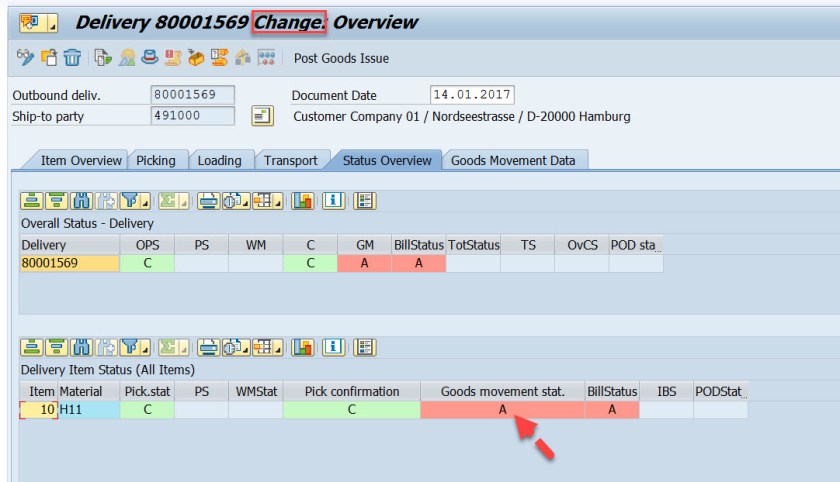840x482 pixels.
Task: Open Document Flow icon in top toolbar
Action: click(x=102, y=57)
